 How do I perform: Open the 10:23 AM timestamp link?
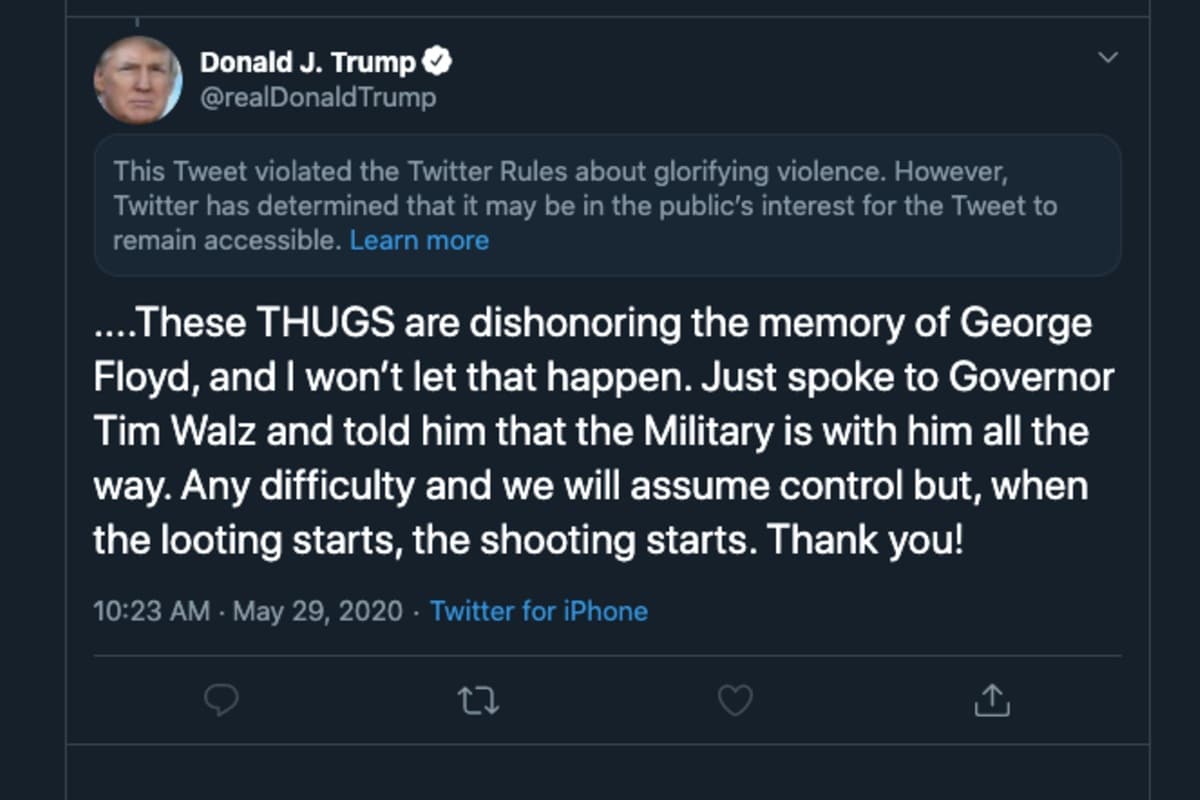151,611
